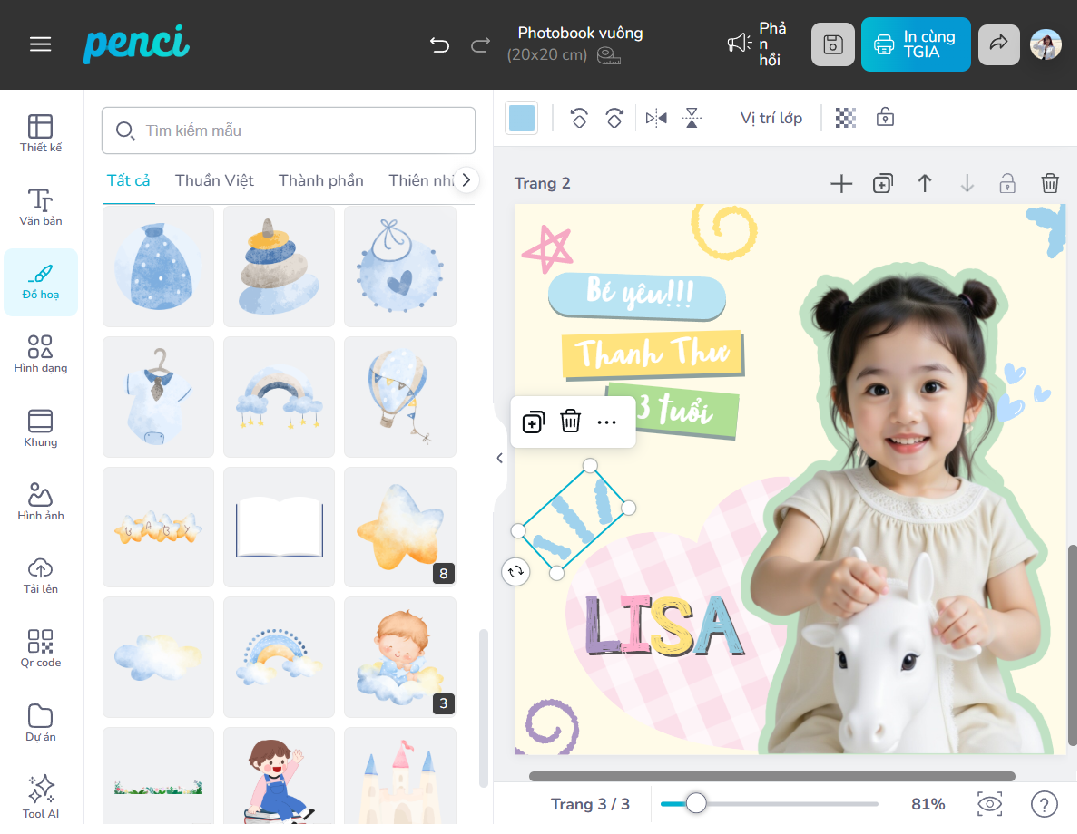Open the hamburger main menu

pos(40,44)
